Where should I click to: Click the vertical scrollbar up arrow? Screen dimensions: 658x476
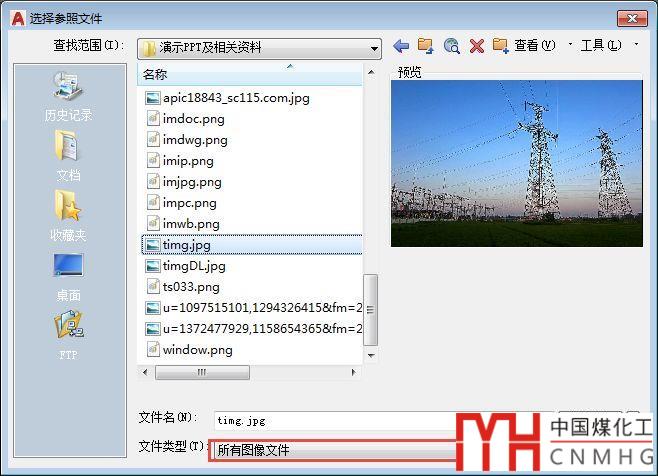coord(371,72)
